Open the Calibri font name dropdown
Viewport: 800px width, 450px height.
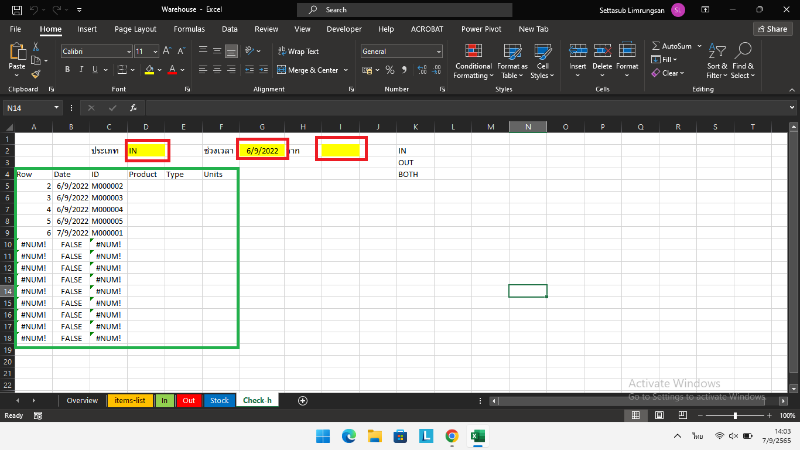pos(128,51)
